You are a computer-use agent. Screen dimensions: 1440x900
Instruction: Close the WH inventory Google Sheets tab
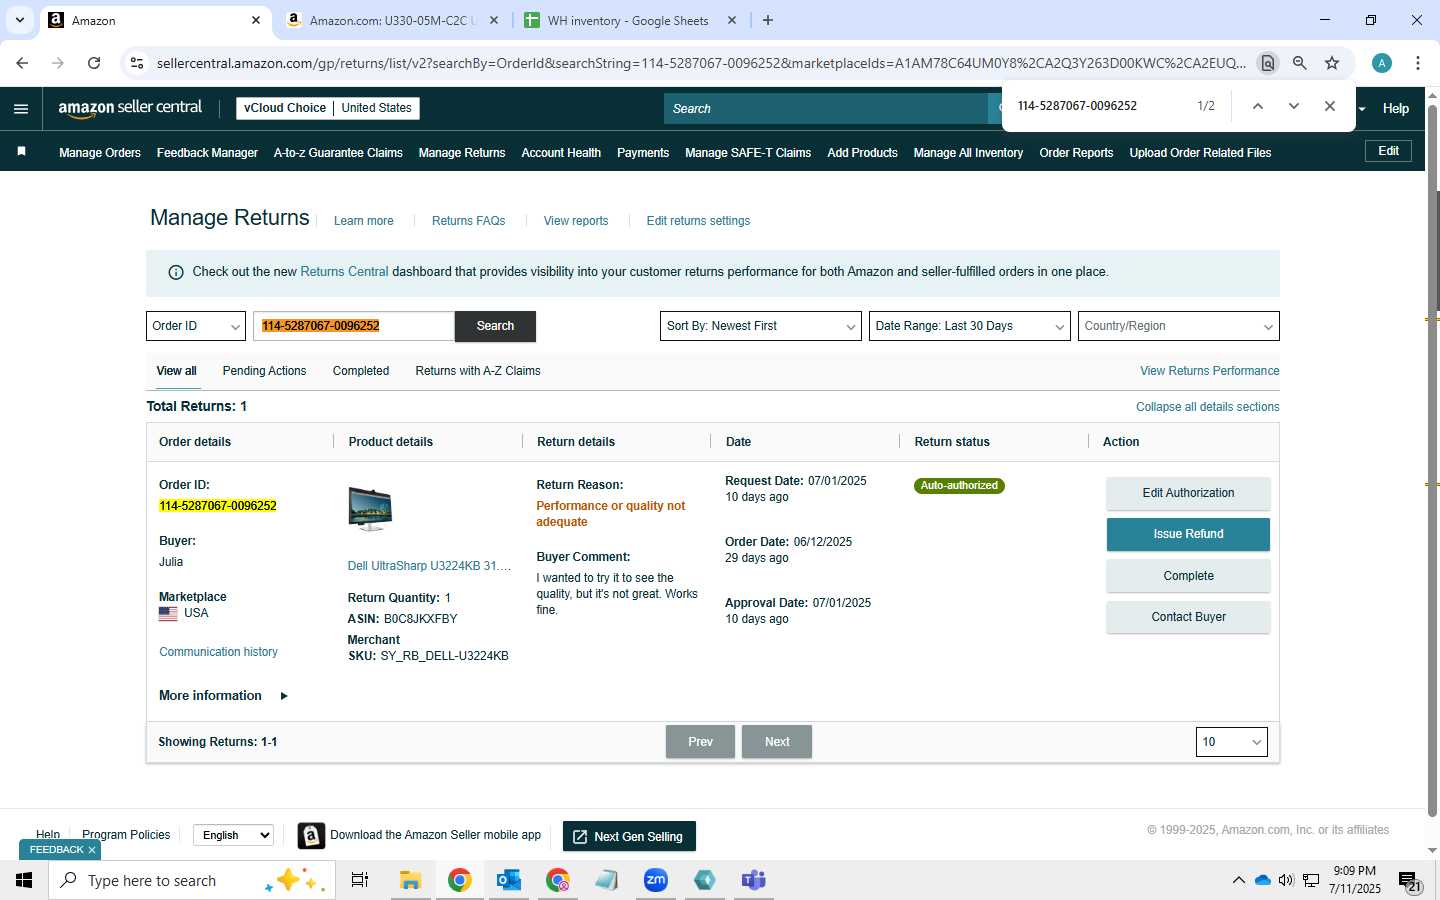coord(732,20)
